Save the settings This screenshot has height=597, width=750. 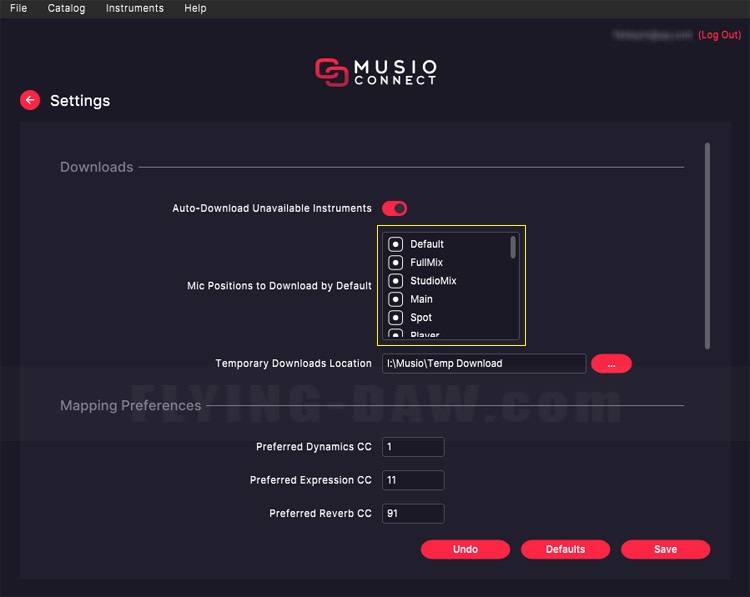pos(665,549)
